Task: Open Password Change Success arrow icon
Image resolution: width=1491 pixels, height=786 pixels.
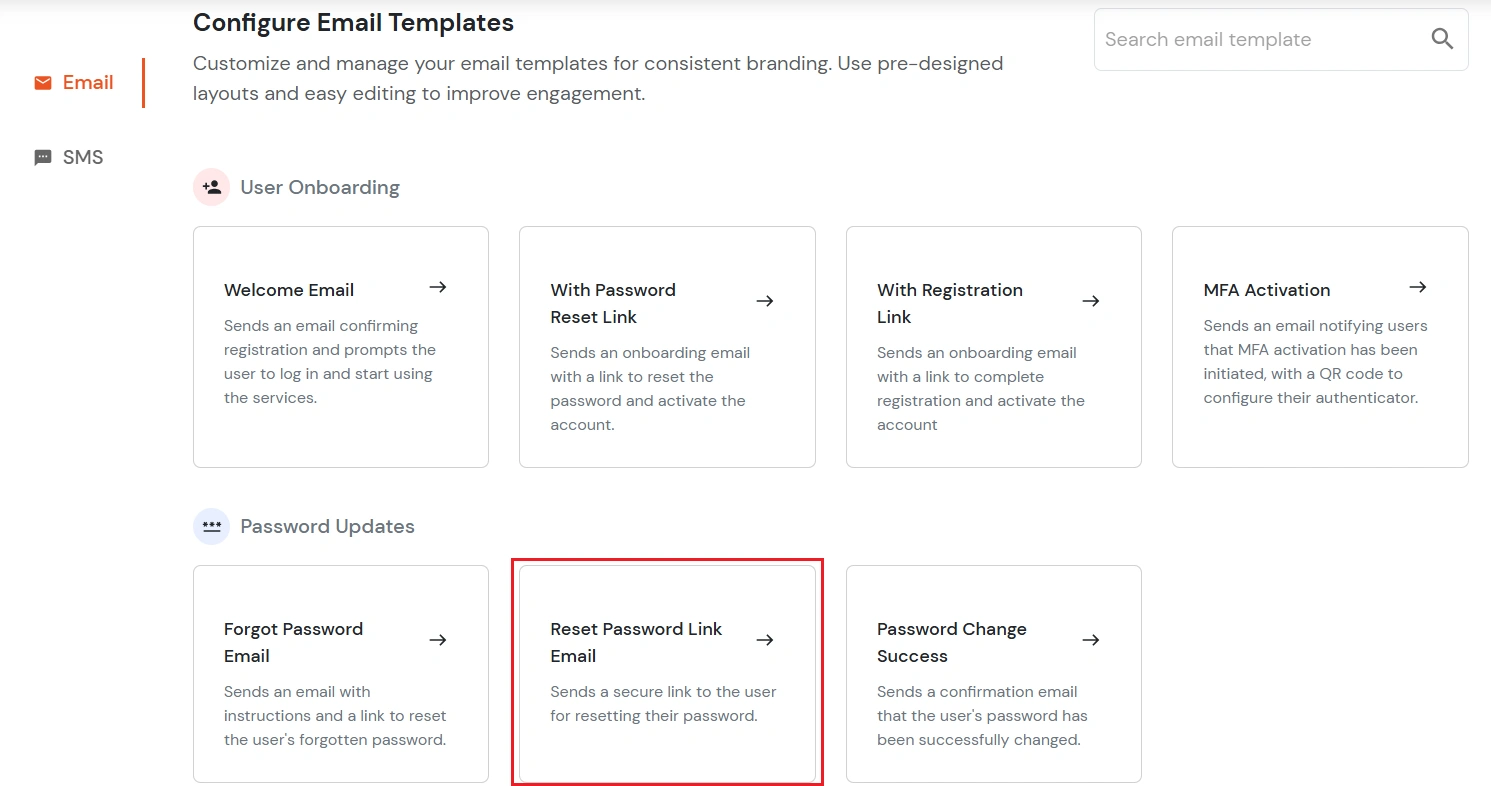Action: [x=1090, y=640]
